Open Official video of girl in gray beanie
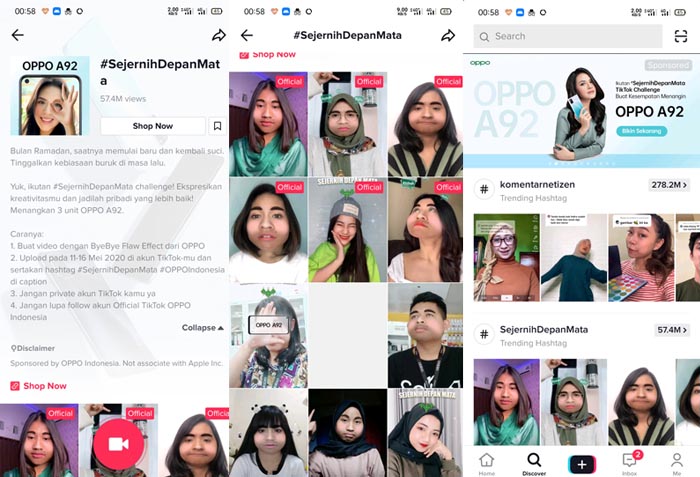Viewport: 700px width, 477px height. (348, 230)
